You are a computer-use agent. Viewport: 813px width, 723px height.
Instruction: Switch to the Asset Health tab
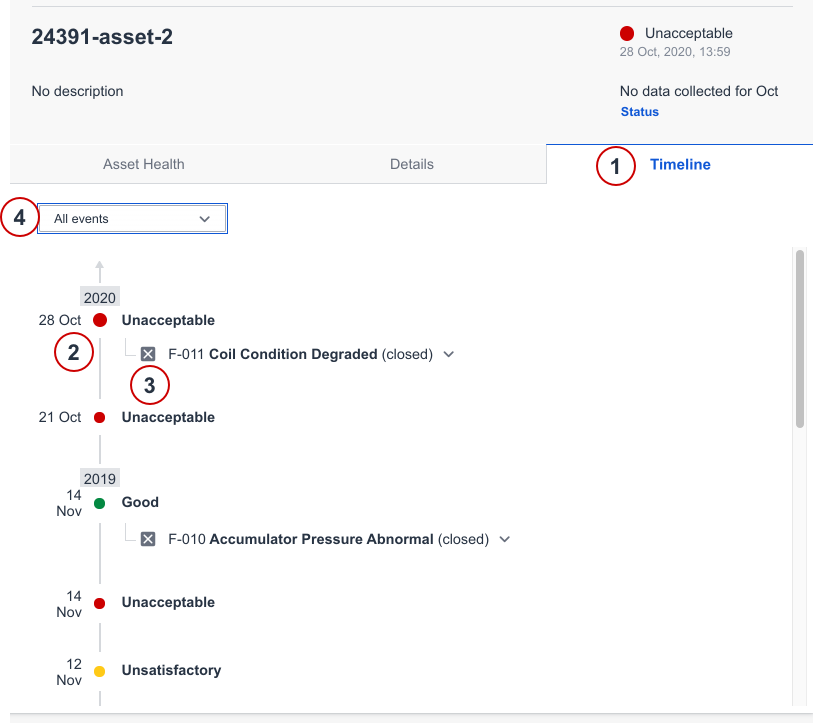pos(144,164)
